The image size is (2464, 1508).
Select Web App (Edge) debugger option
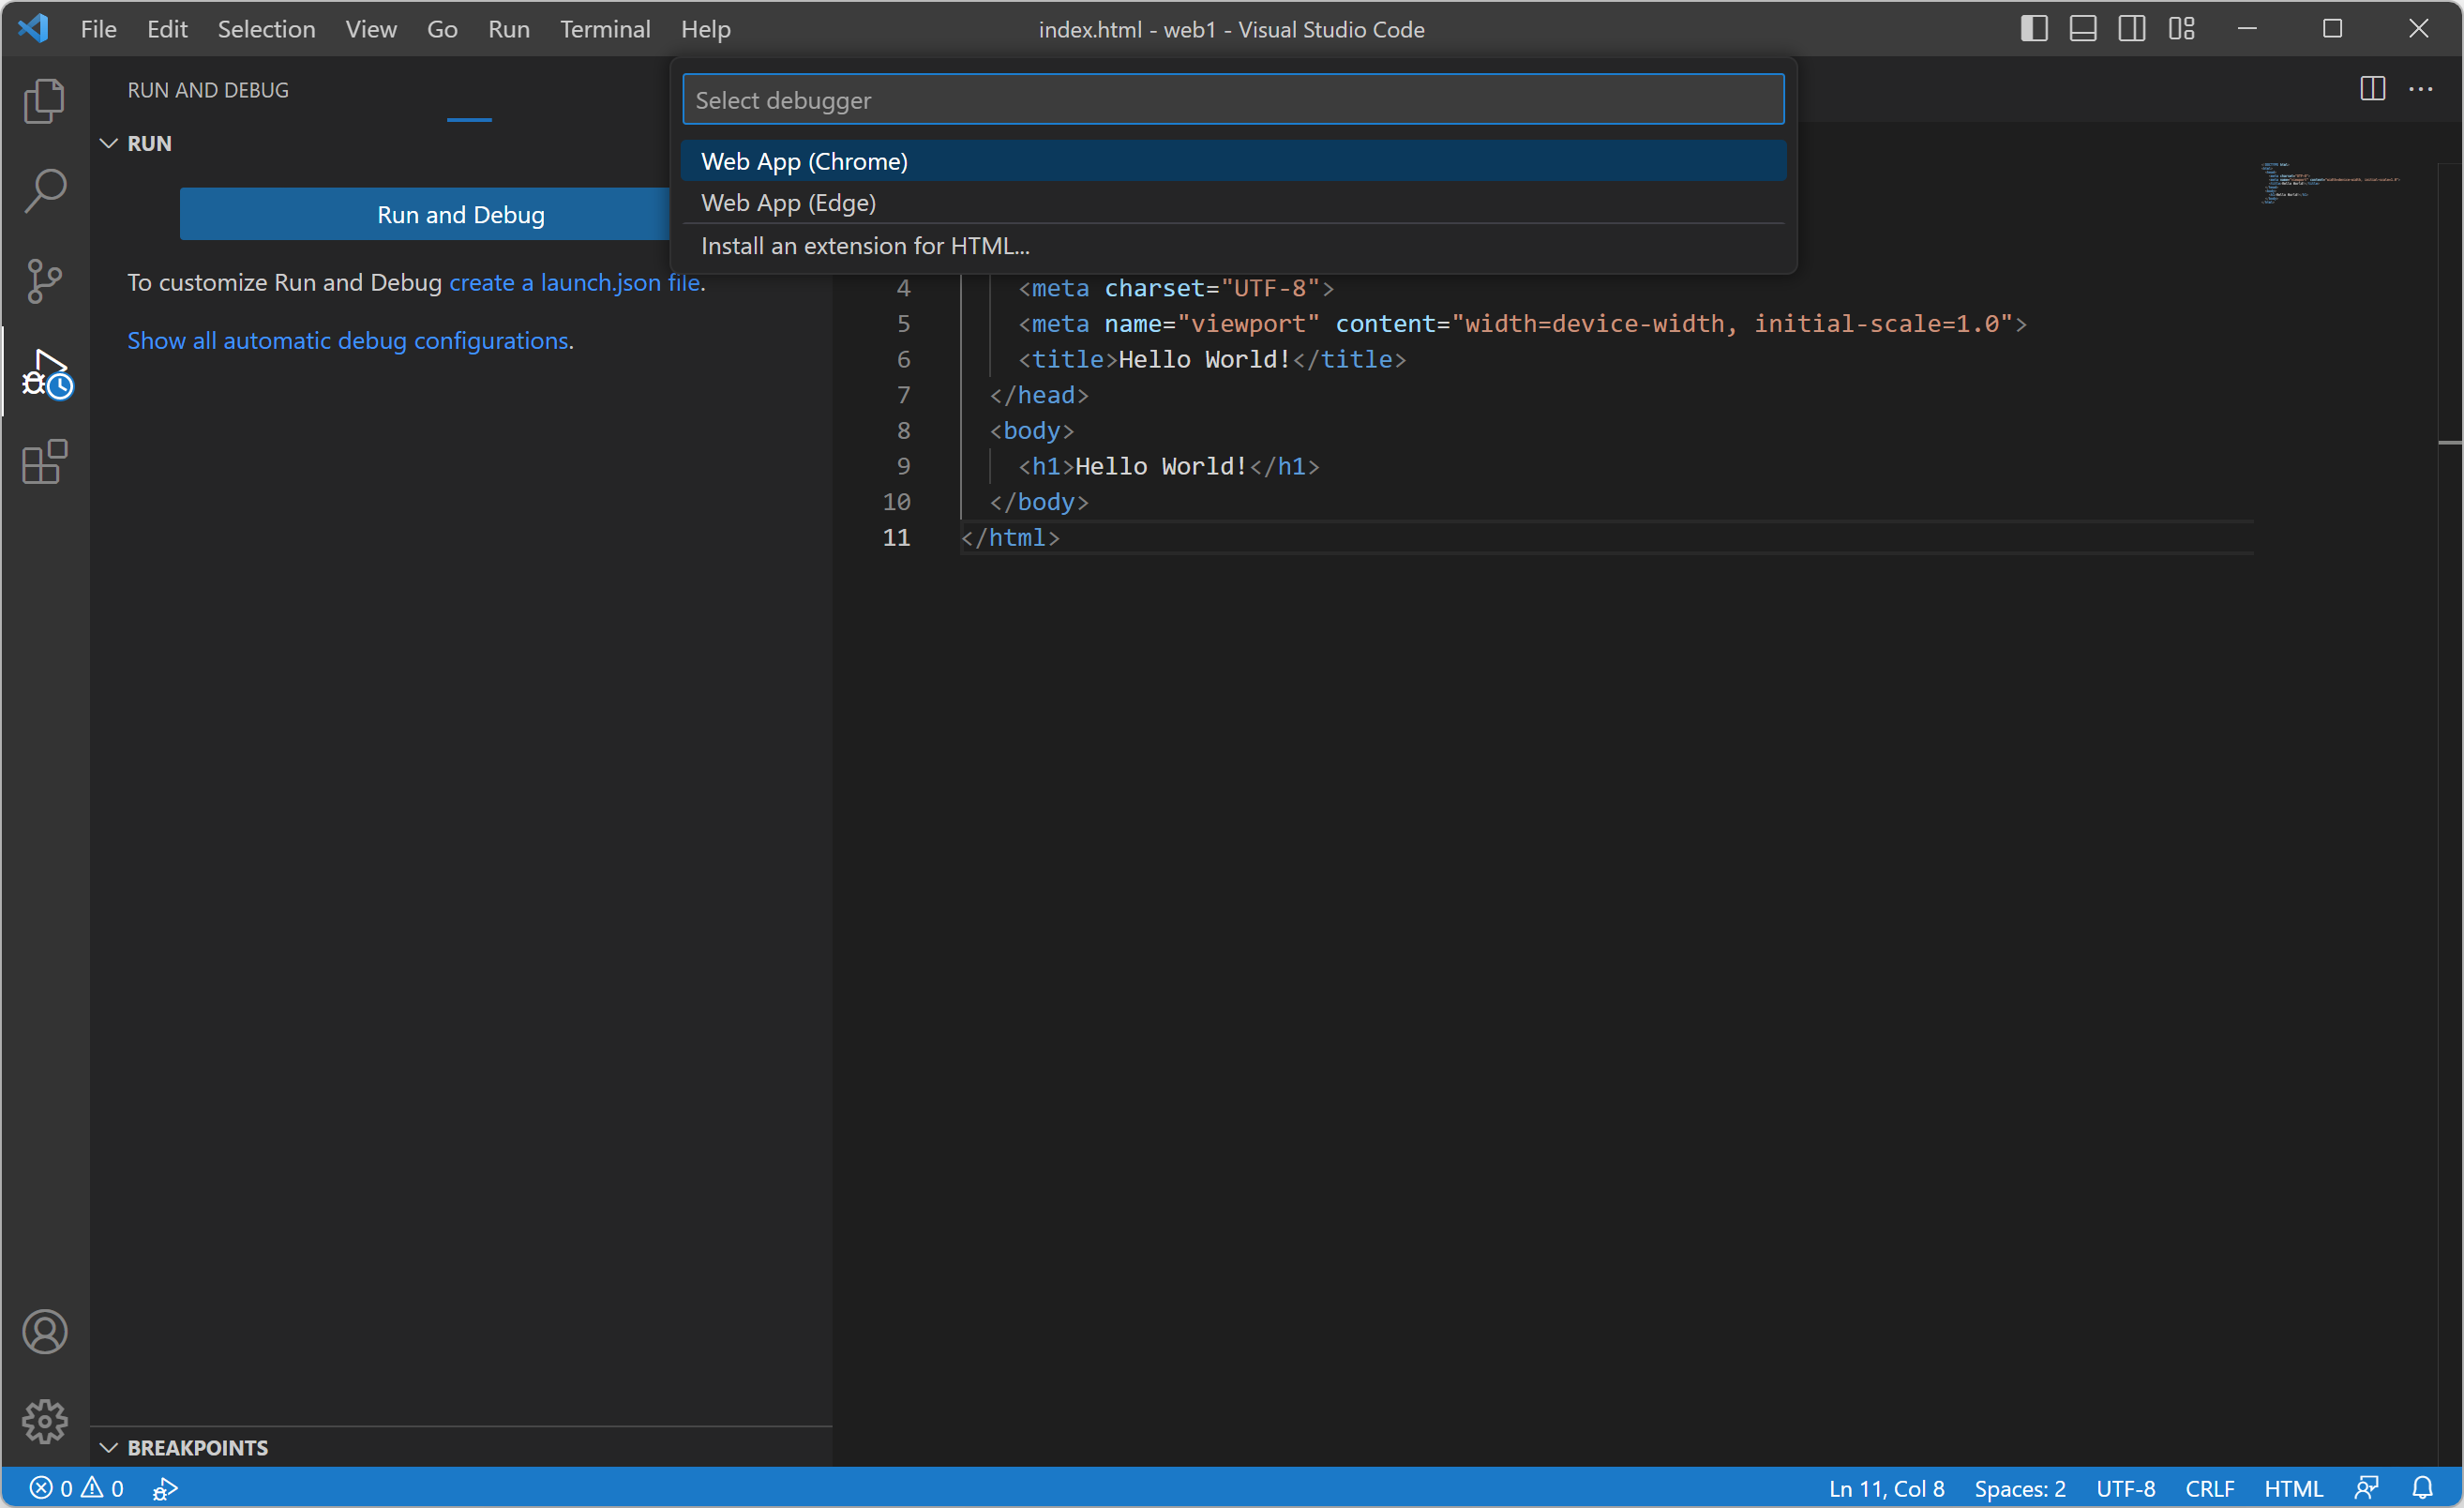788,203
